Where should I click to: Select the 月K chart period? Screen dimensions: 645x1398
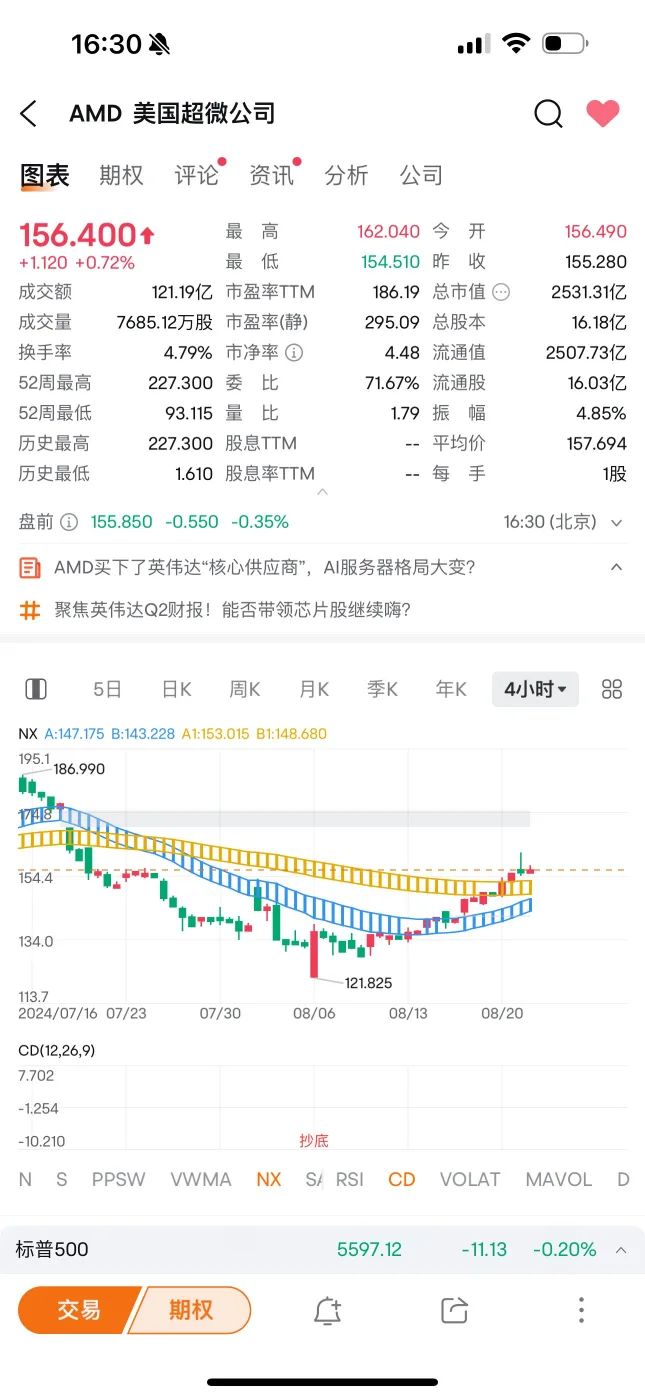pyautogui.click(x=314, y=689)
